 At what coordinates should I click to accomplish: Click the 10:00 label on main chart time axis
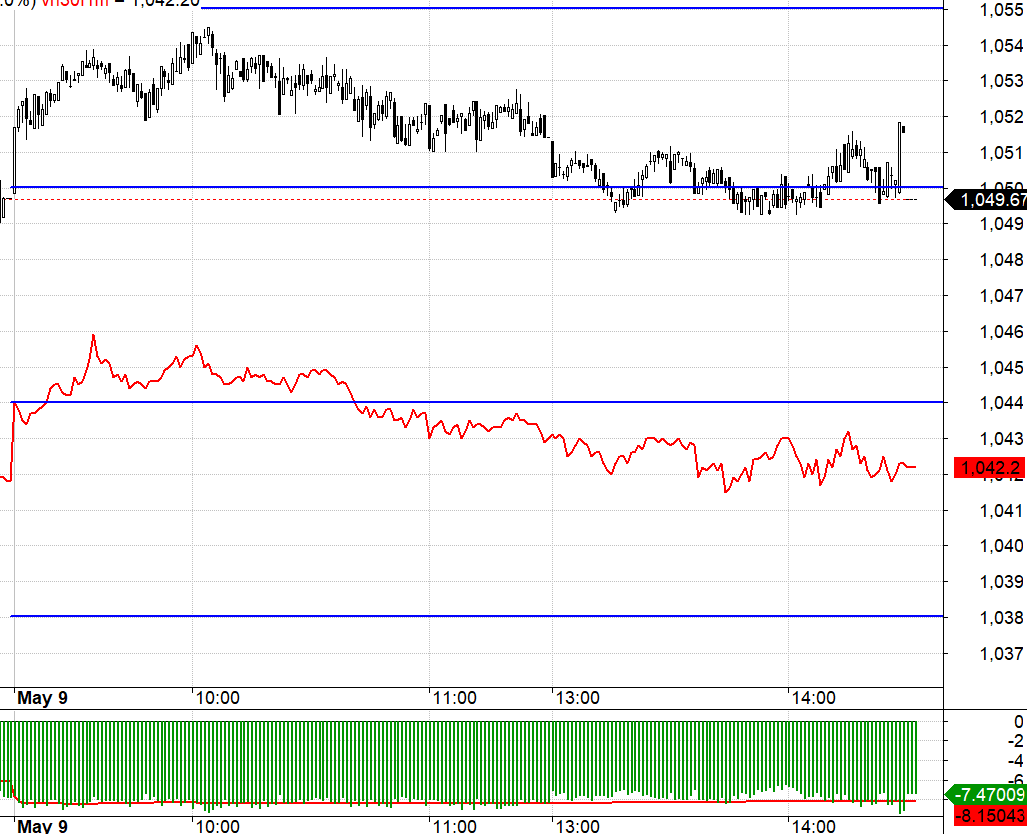(217, 698)
